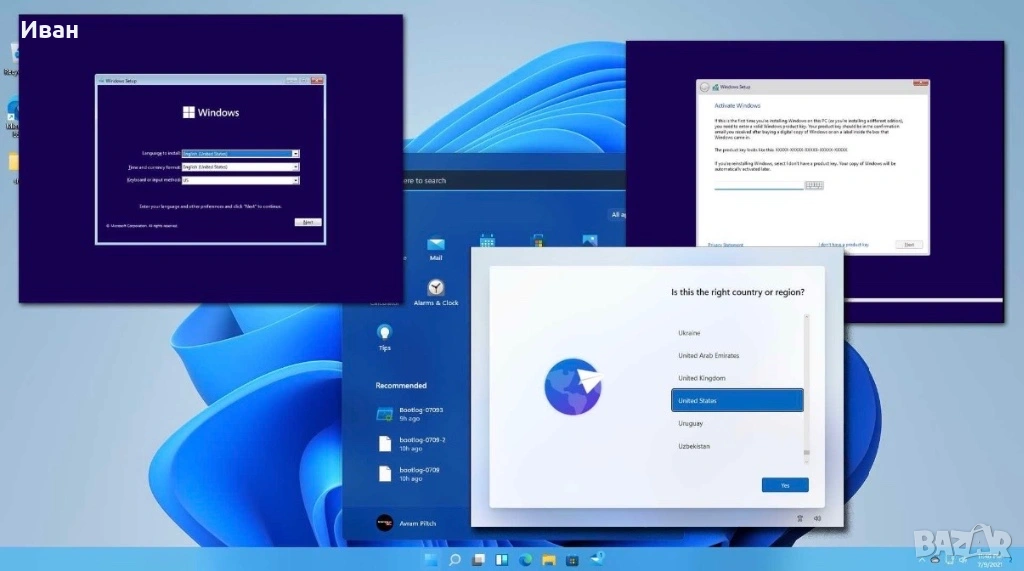1024x571 pixels.
Task: Click the Start button on the taskbar
Action: (431, 559)
